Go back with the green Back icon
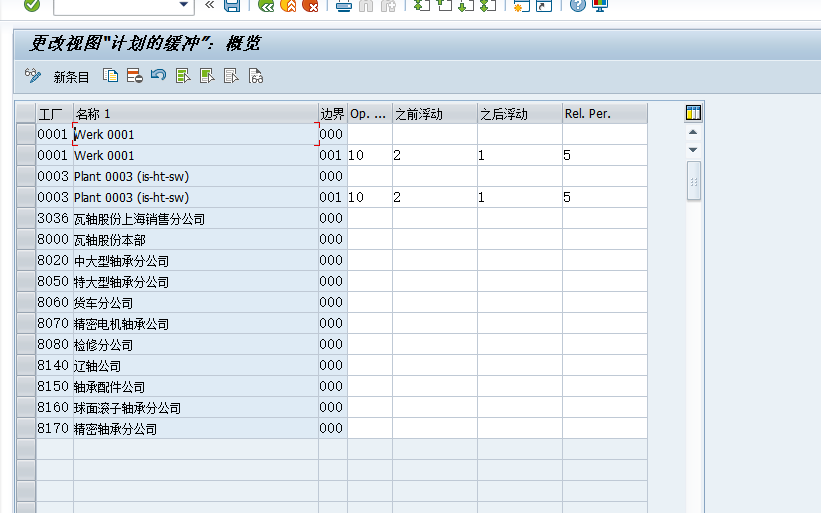821x513 pixels. [x=266, y=5]
